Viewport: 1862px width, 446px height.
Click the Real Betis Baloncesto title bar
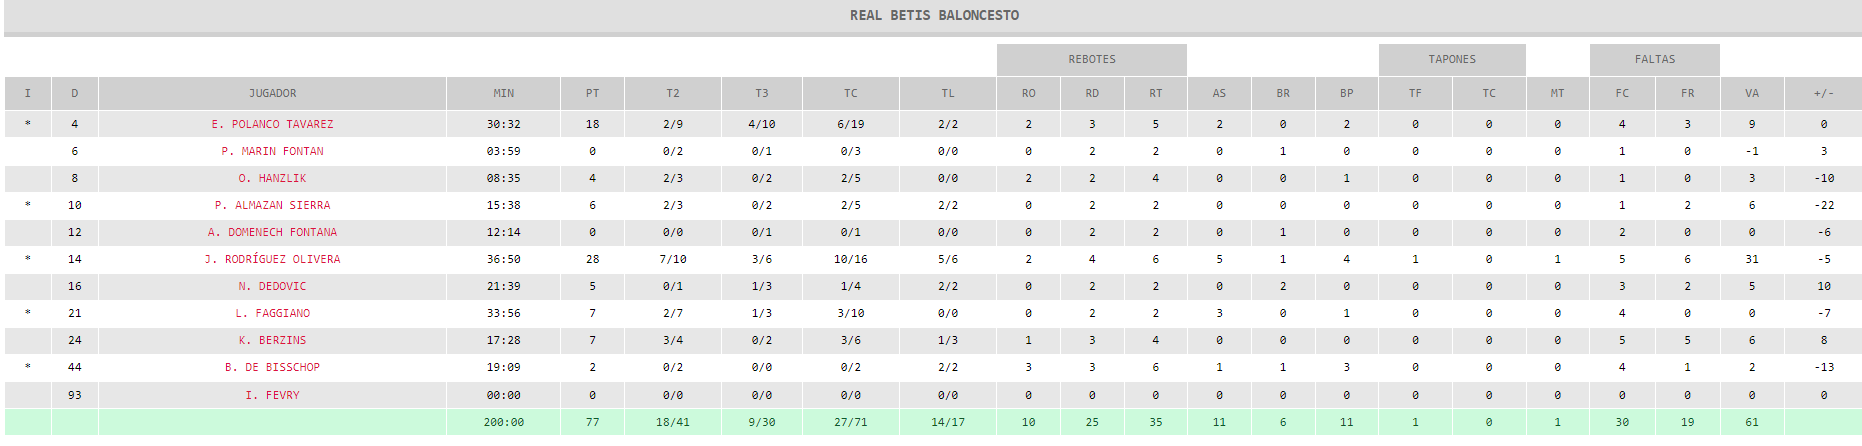point(932,16)
